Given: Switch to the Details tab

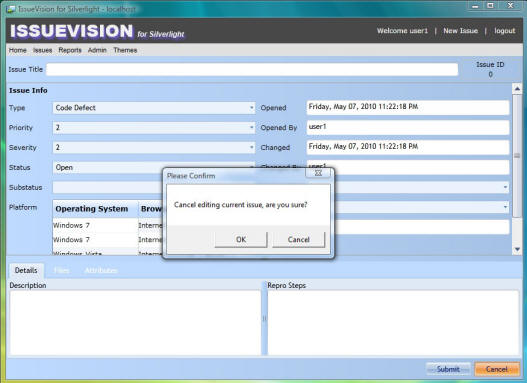Looking at the screenshot, I should point(26,270).
